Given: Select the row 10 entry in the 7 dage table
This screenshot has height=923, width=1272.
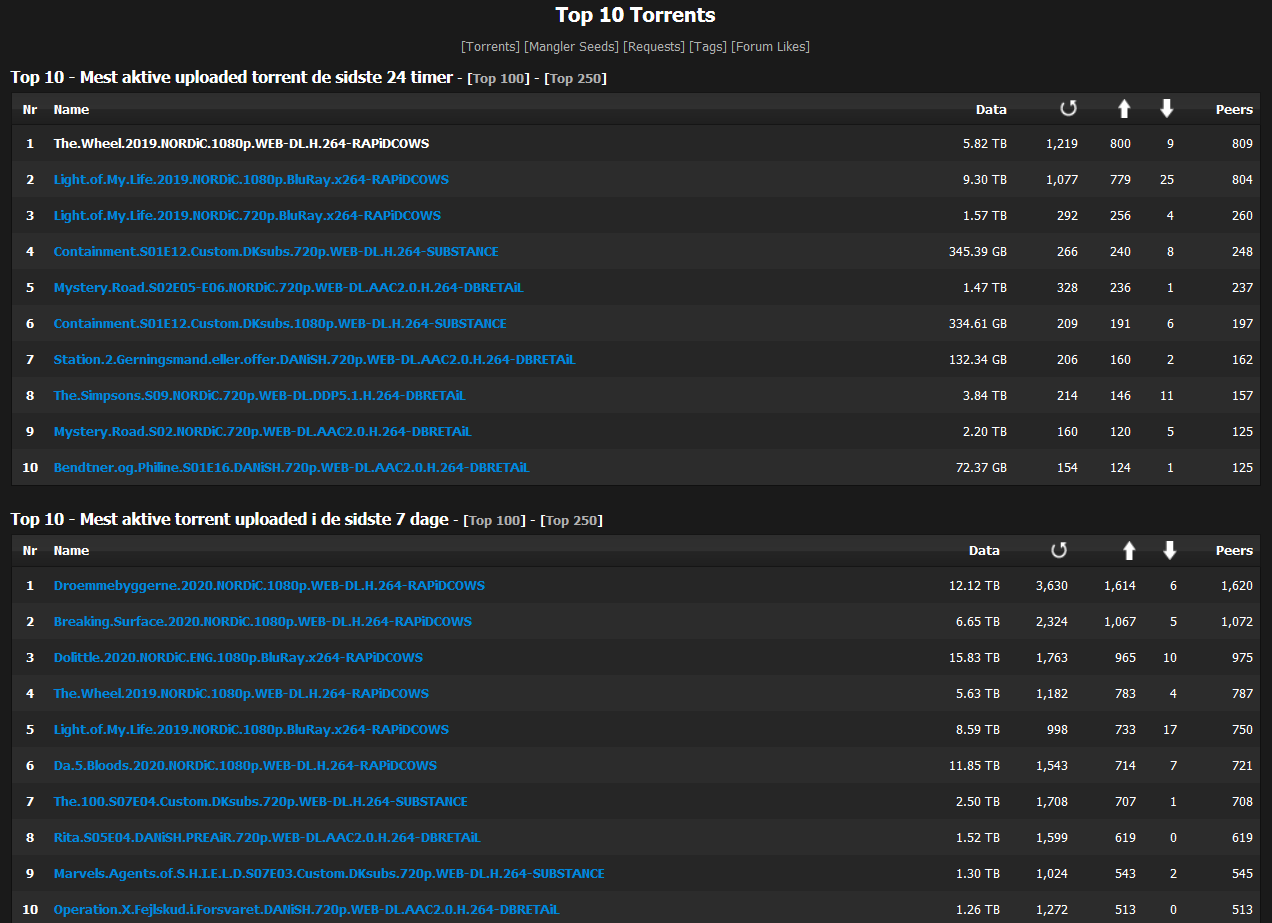Looking at the screenshot, I should (306, 909).
